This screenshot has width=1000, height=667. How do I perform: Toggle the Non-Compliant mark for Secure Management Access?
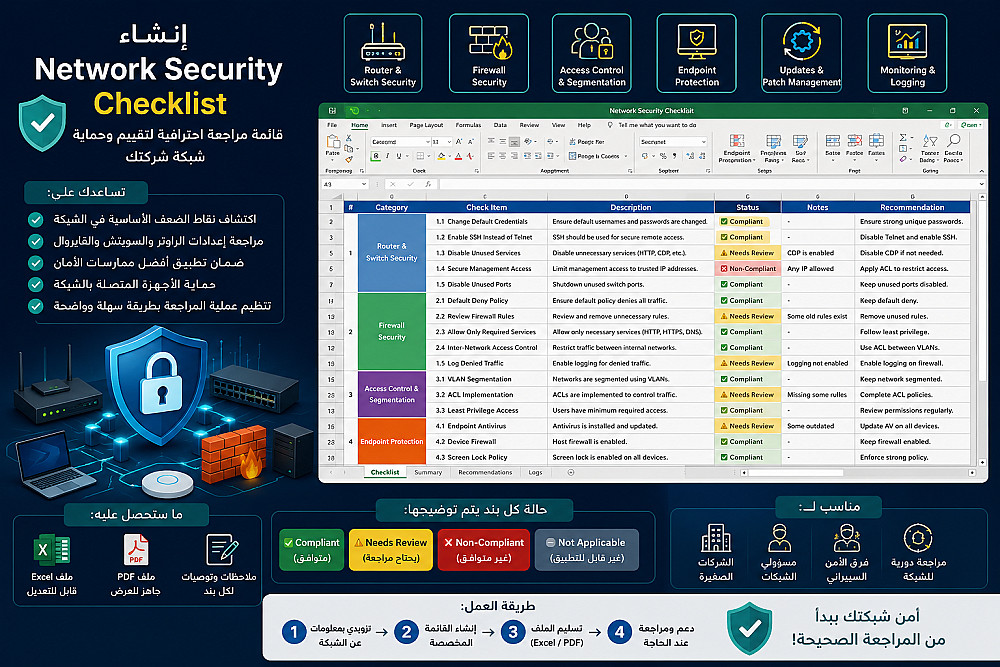(724, 268)
